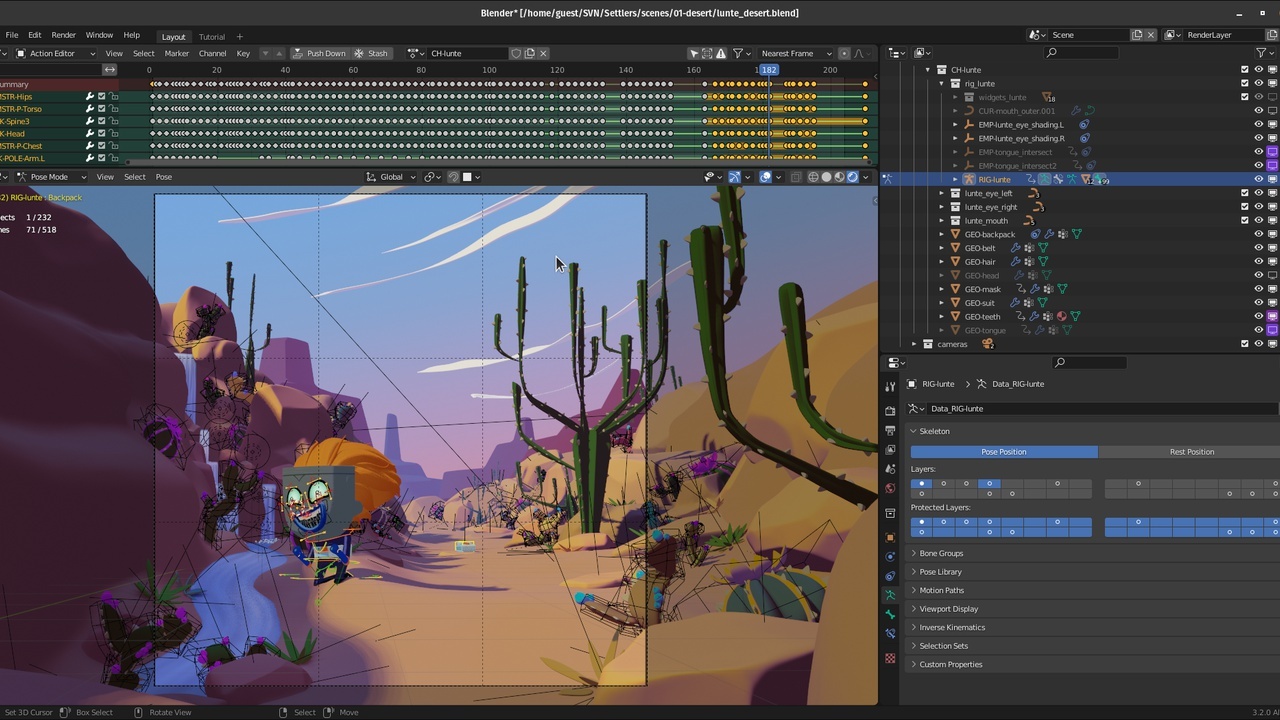Open the Pose Mode dropdown

click(x=49, y=177)
